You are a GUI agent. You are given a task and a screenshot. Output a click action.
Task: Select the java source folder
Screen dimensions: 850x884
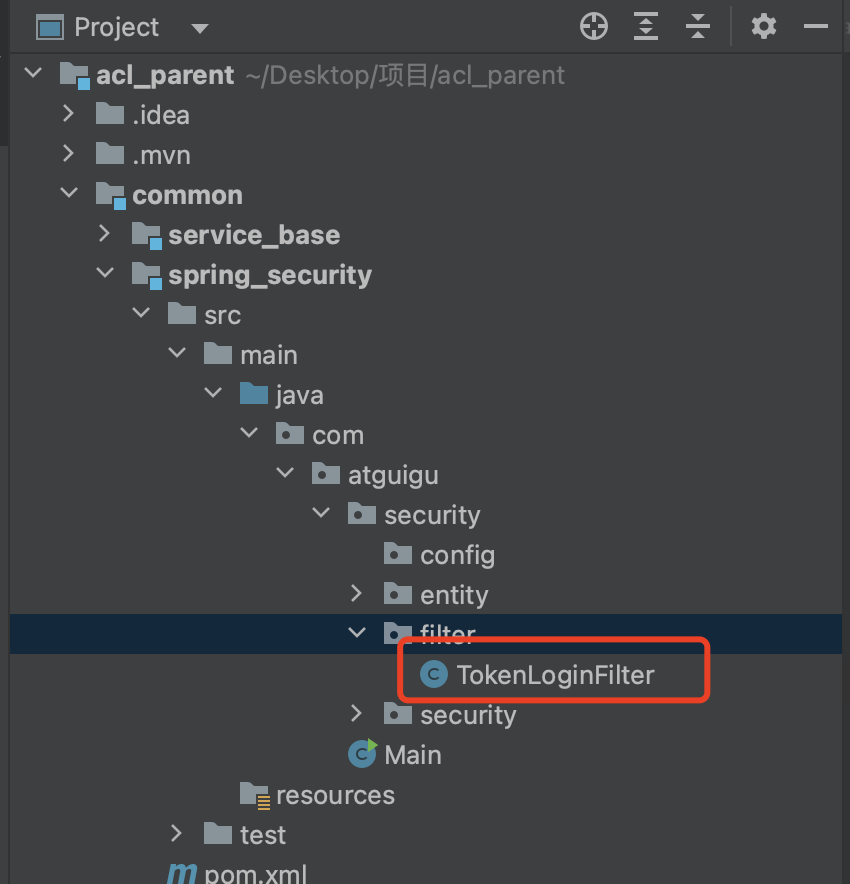[x=298, y=395]
